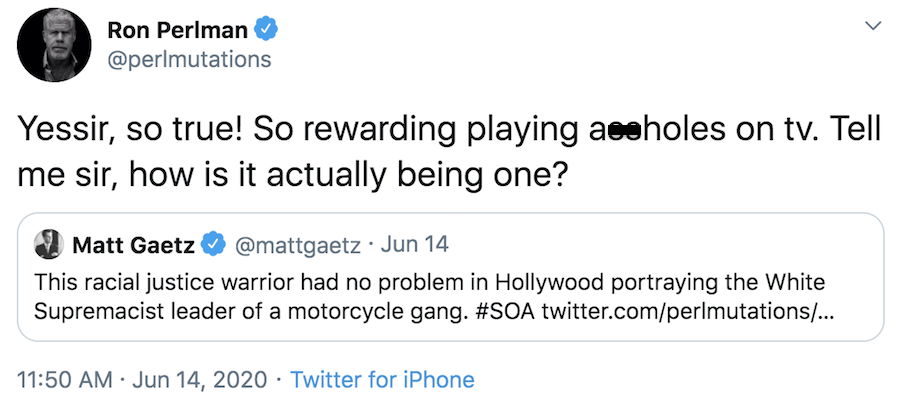Image resolution: width=900 pixels, height=406 pixels.
Task: Click Matt Gaetz's verified checkmark badge
Action: click(x=212, y=244)
